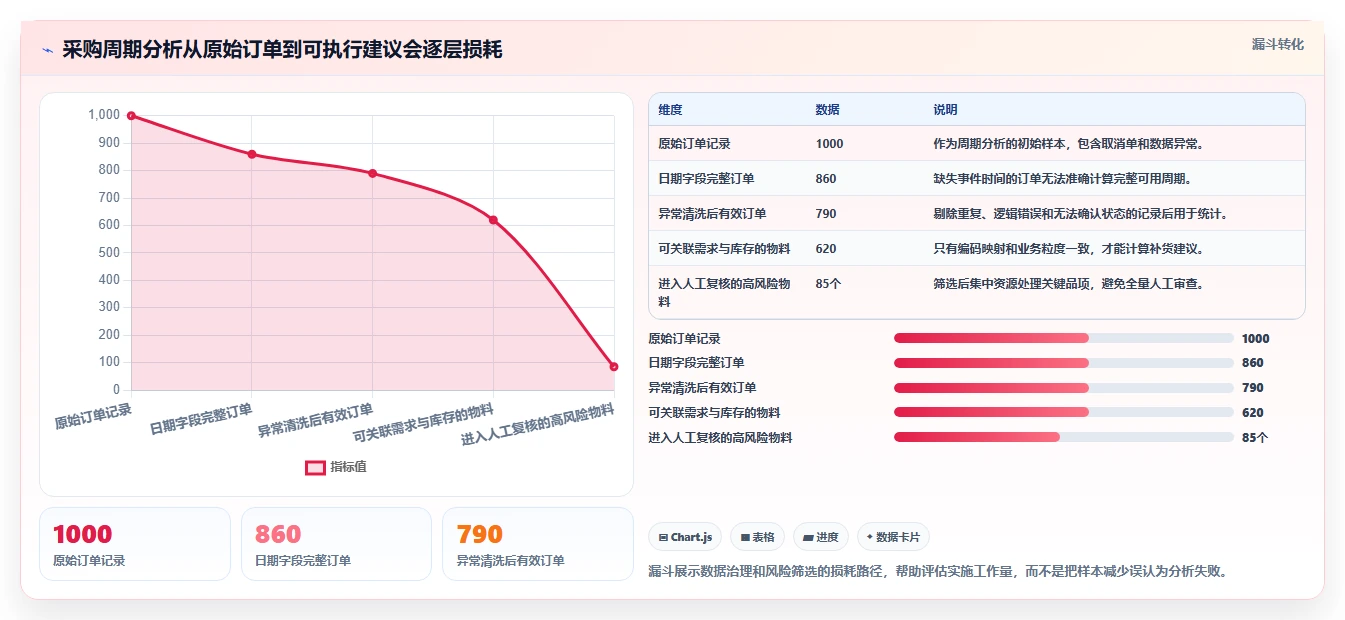Image resolution: width=1345 pixels, height=620 pixels.
Task: Click the description starting with 作为周期分析的初始样本
Action: pyautogui.click(x=1069, y=144)
